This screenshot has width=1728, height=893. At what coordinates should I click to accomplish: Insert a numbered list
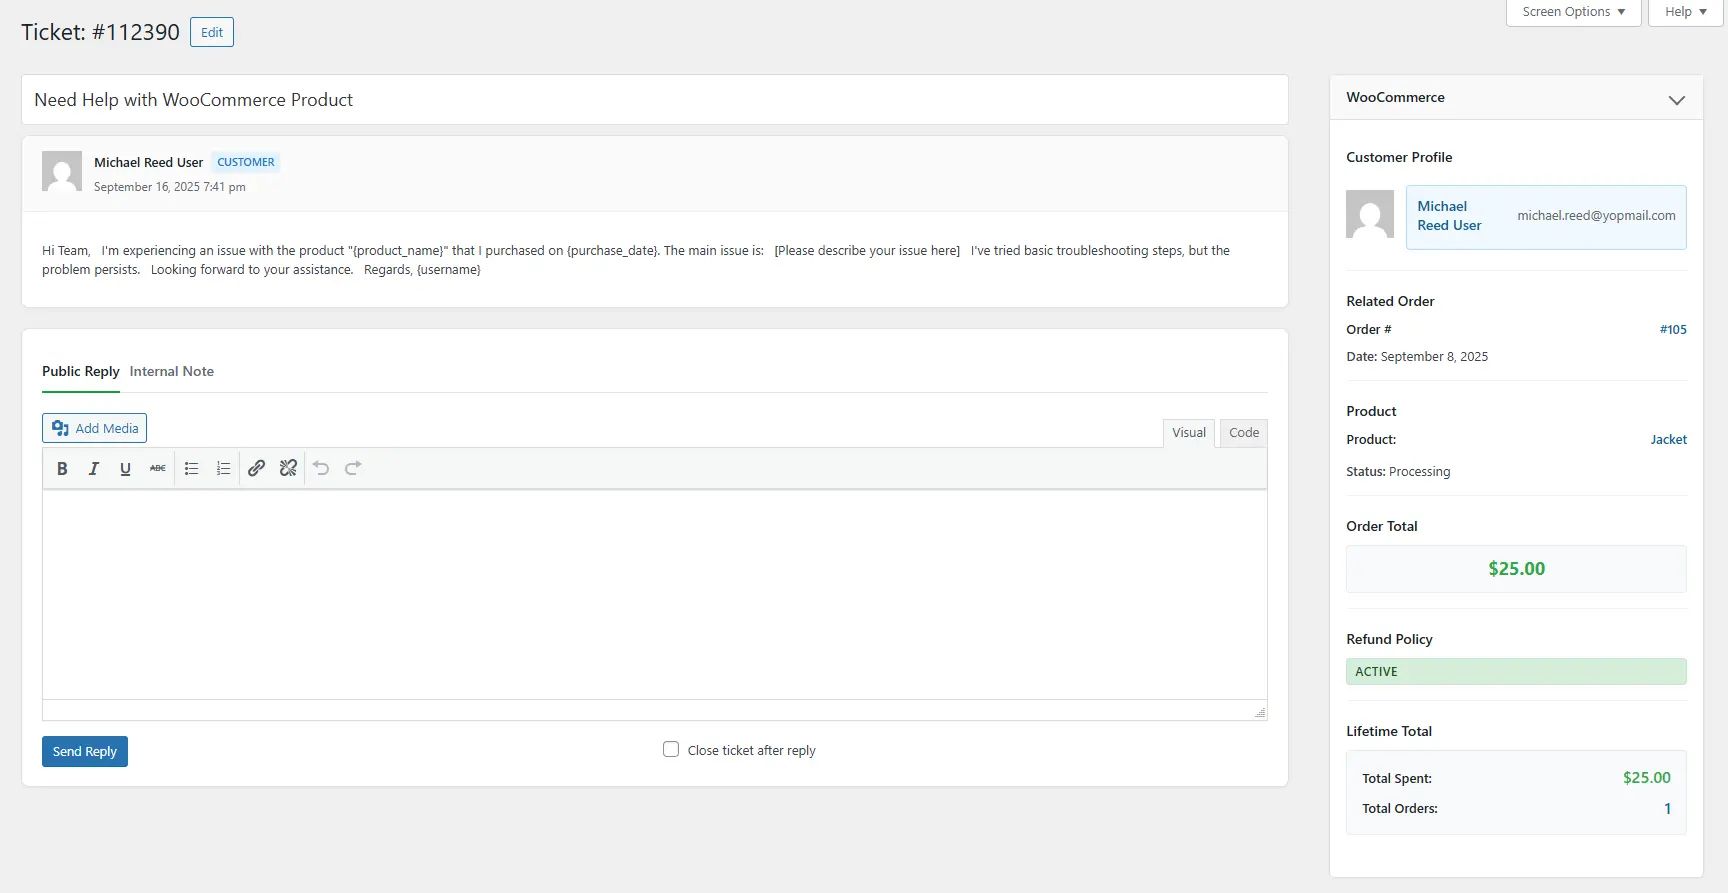point(223,468)
